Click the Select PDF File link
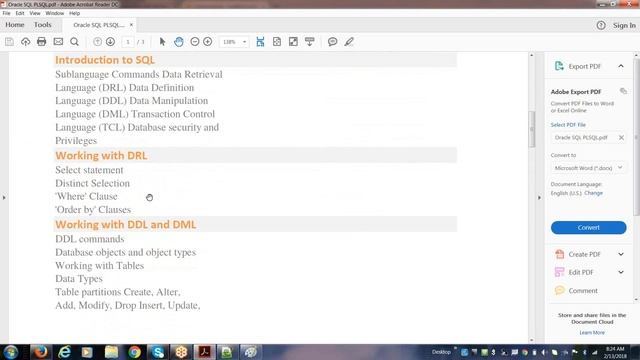 pyautogui.click(x=568, y=124)
